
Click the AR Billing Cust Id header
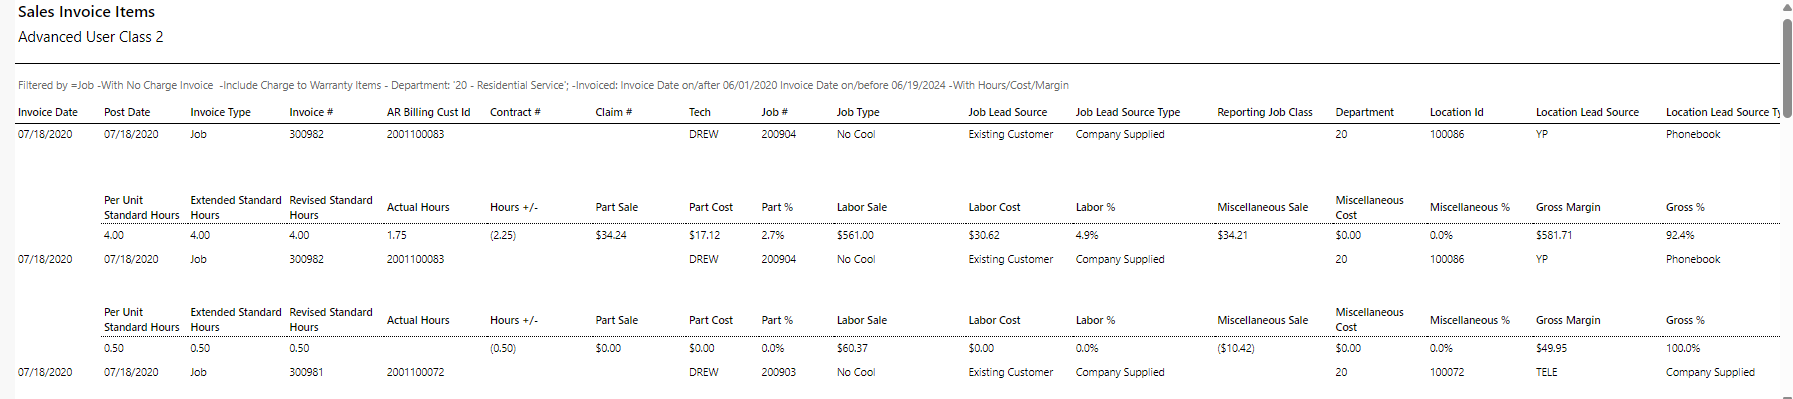tap(428, 112)
